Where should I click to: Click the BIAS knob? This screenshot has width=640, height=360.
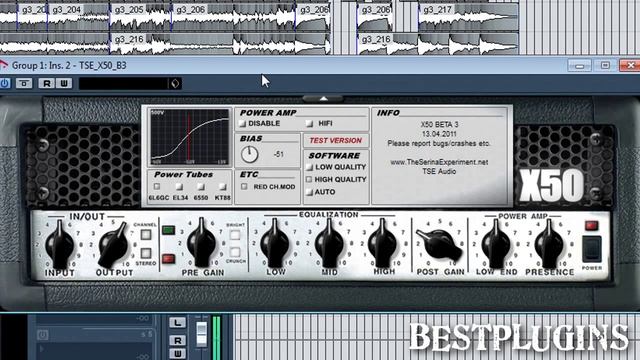tap(249, 154)
